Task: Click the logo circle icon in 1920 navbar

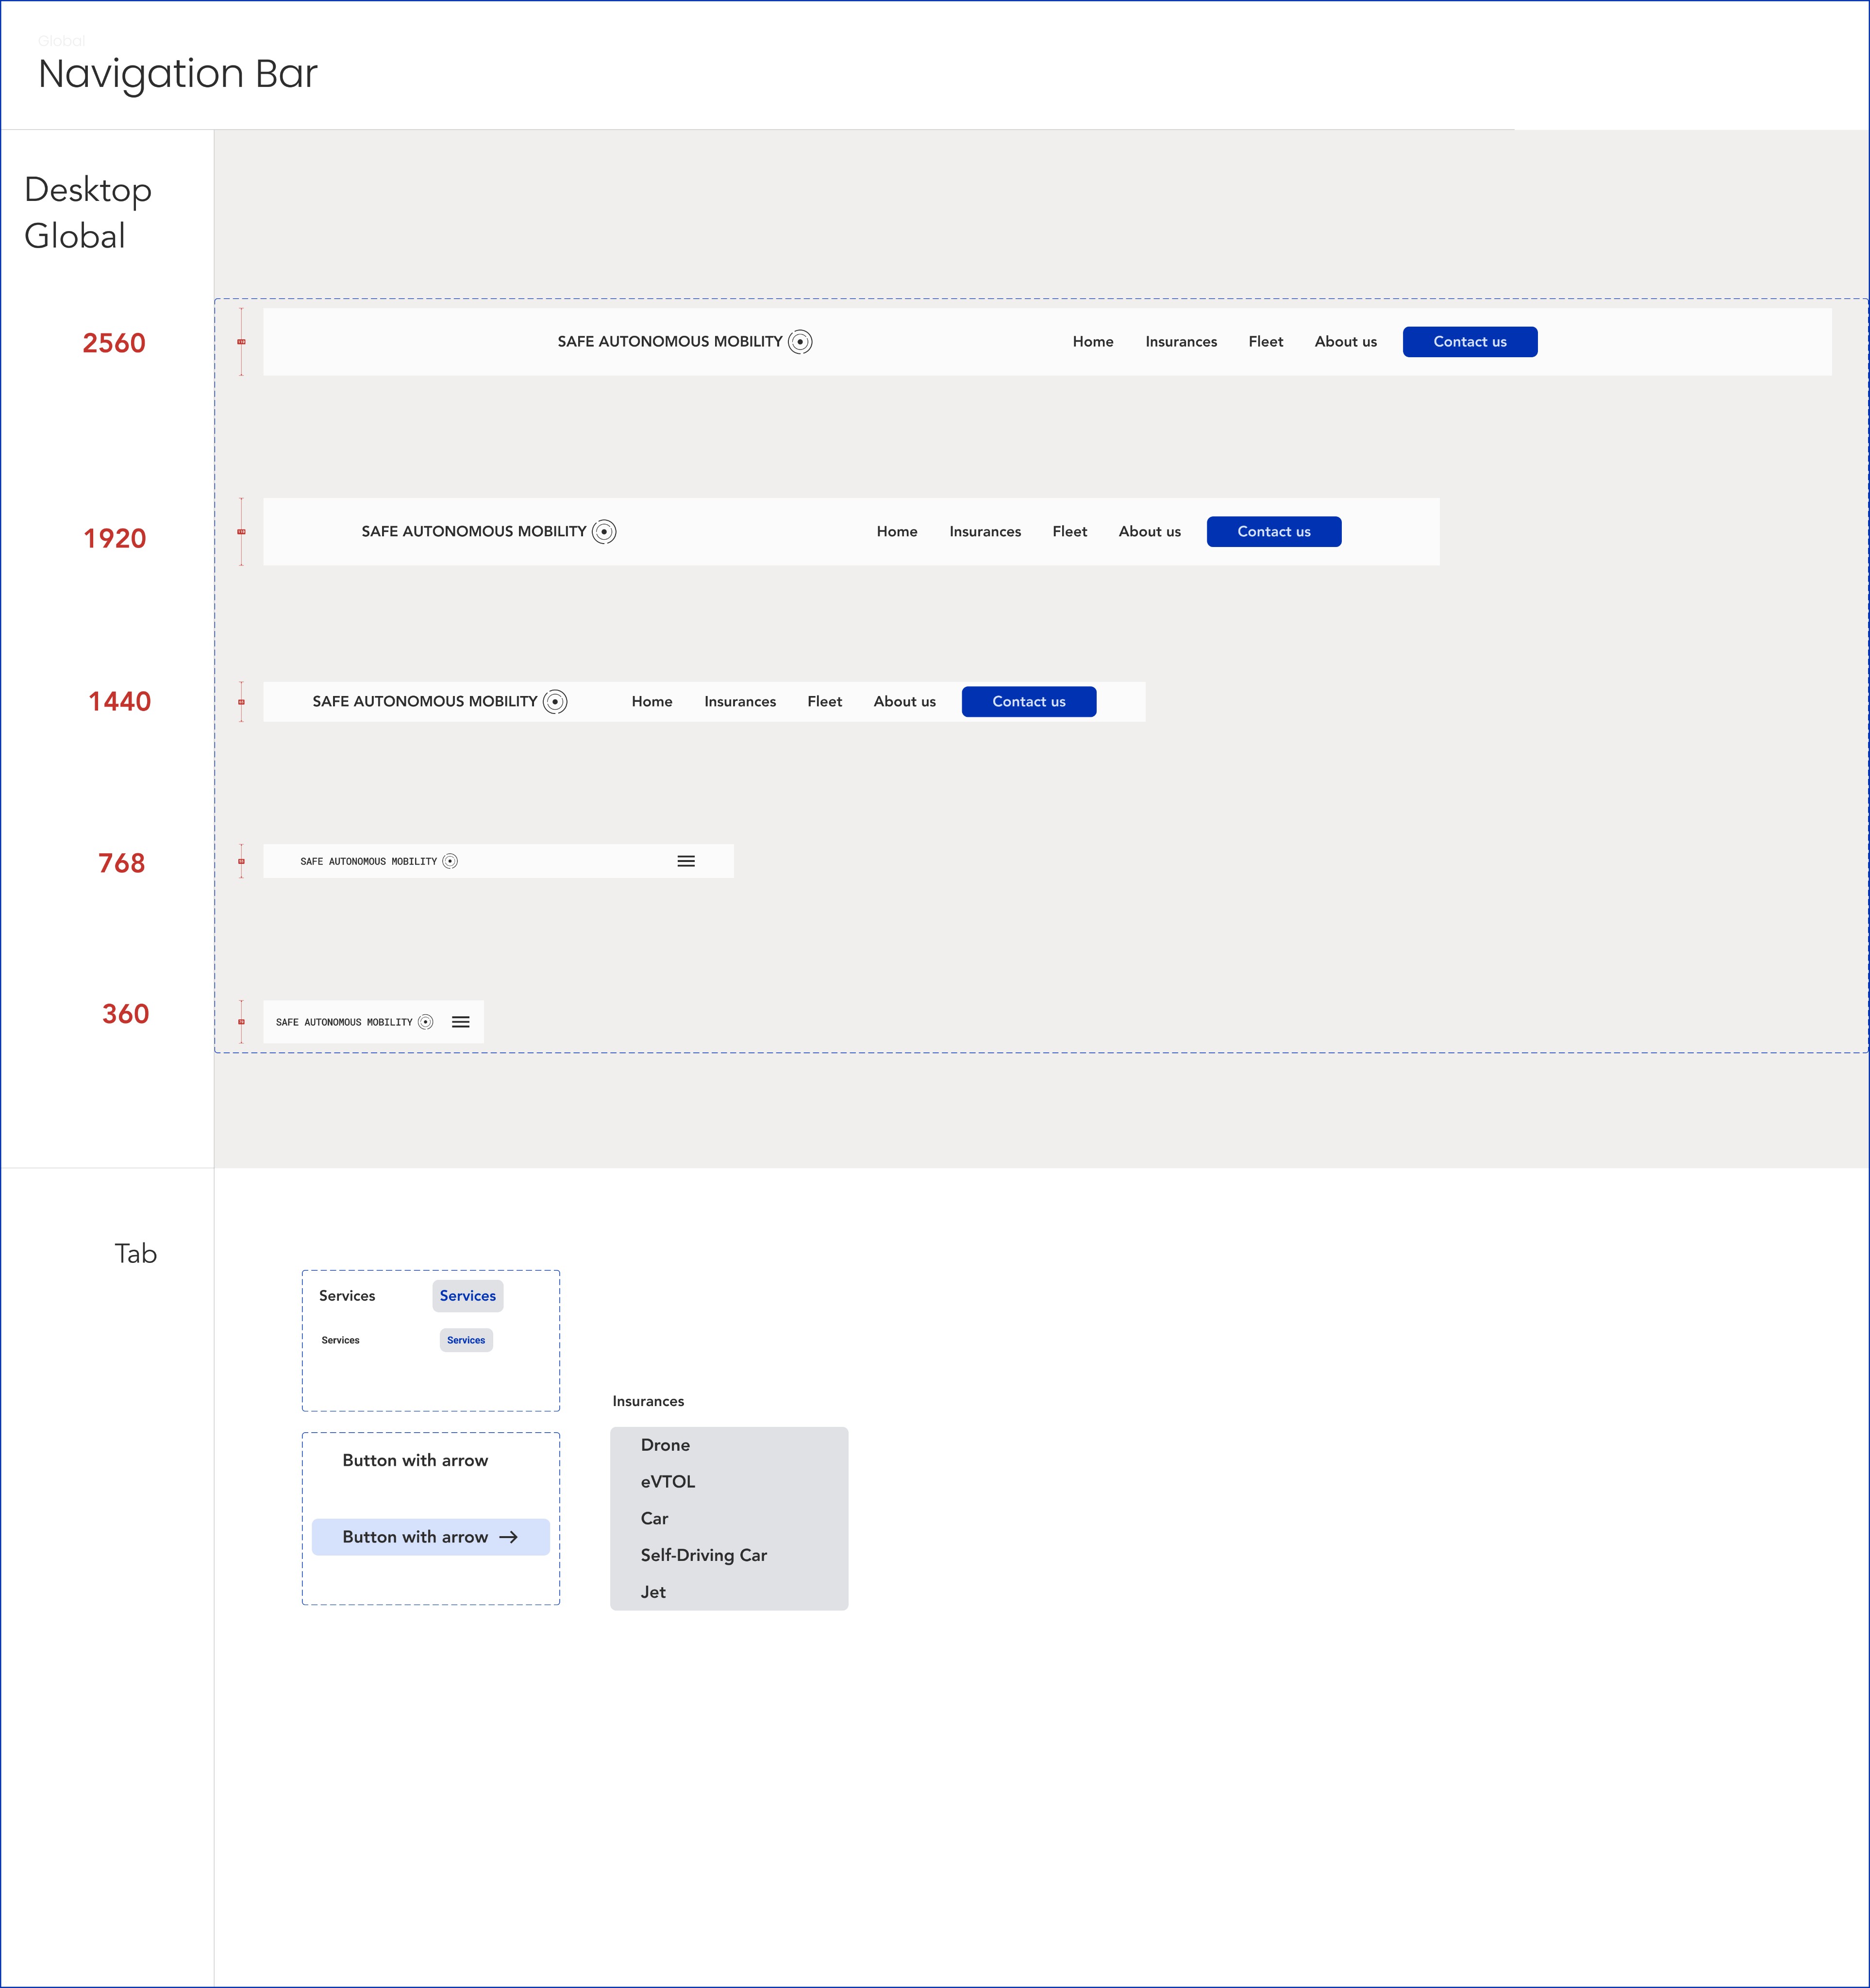Action: 604,532
